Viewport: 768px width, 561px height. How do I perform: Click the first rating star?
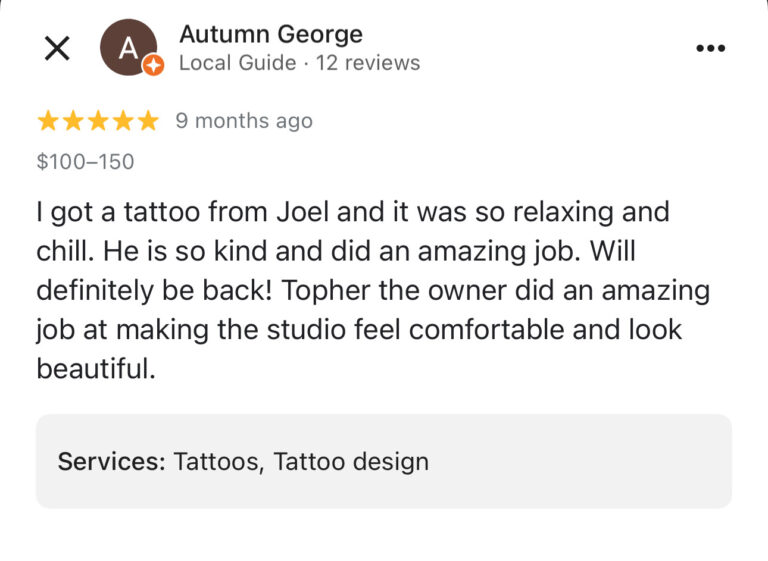tap(48, 121)
